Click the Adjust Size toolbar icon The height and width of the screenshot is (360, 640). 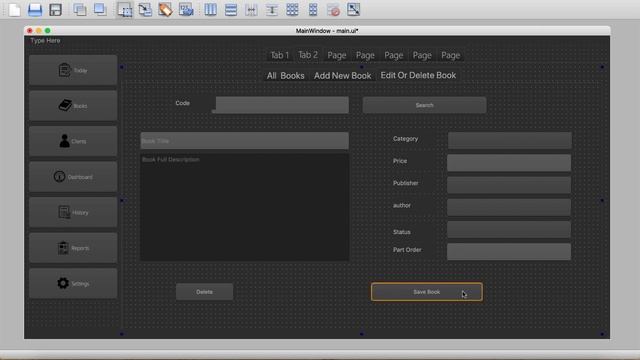[x=353, y=9]
